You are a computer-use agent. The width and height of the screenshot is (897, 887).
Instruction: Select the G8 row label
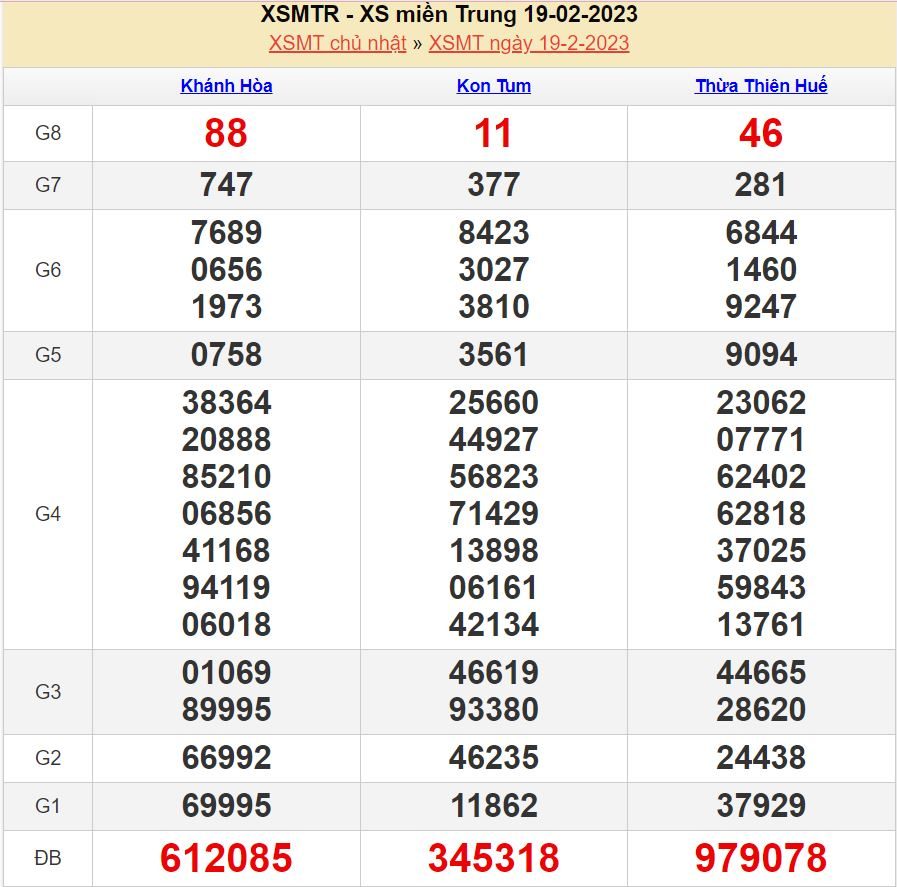point(48,133)
